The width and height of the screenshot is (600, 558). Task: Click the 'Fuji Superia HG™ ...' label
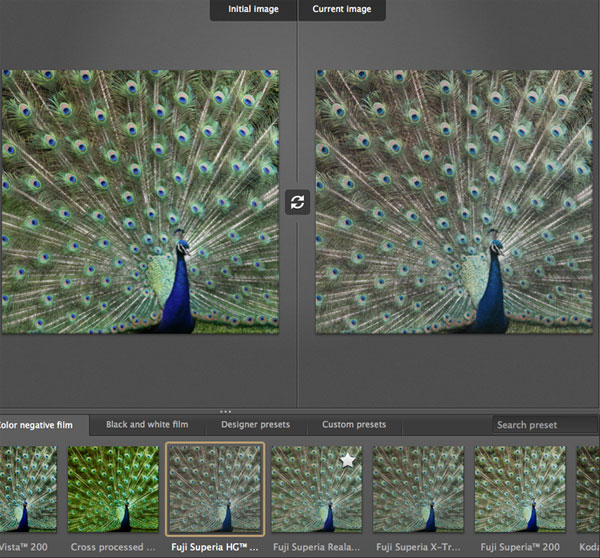[x=215, y=547]
